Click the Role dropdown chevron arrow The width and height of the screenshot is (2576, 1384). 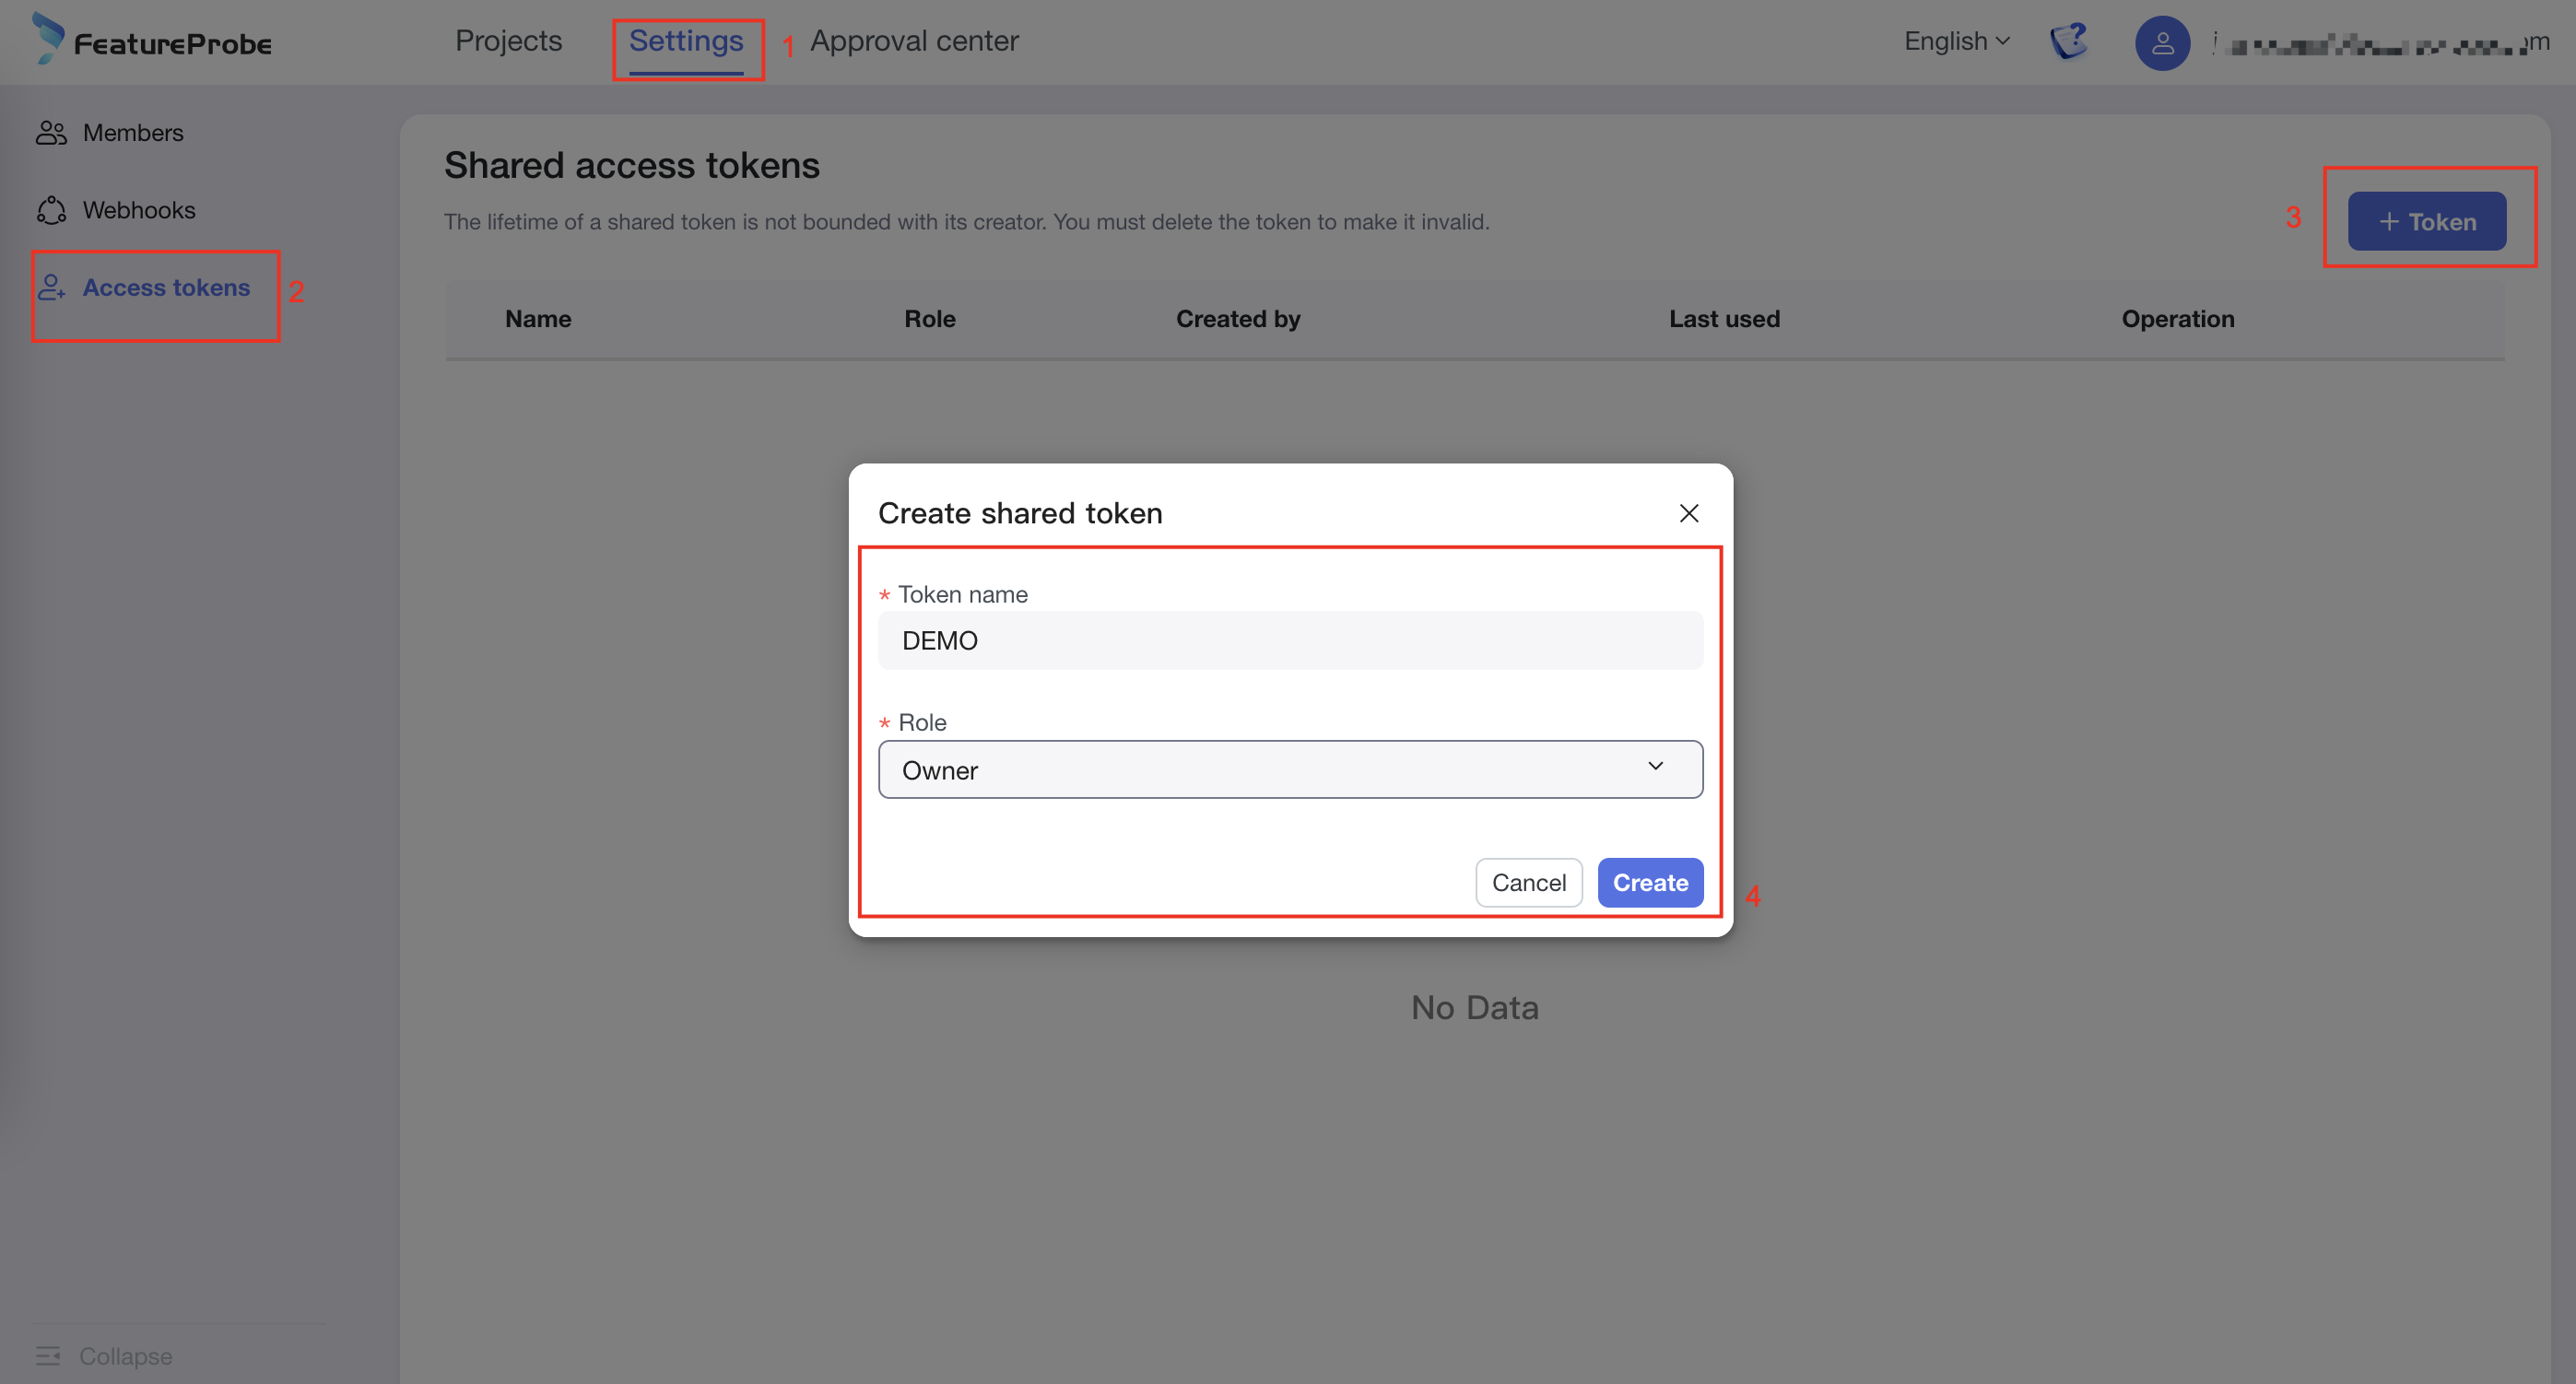pyautogui.click(x=1655, y=766)
